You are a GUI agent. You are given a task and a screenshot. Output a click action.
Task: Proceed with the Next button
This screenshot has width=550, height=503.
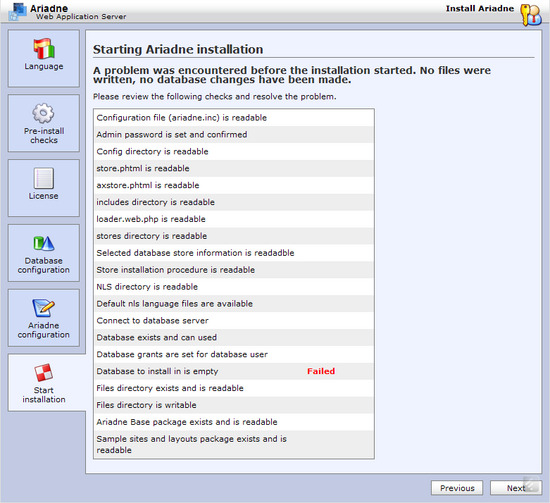(x=516, y=488)
